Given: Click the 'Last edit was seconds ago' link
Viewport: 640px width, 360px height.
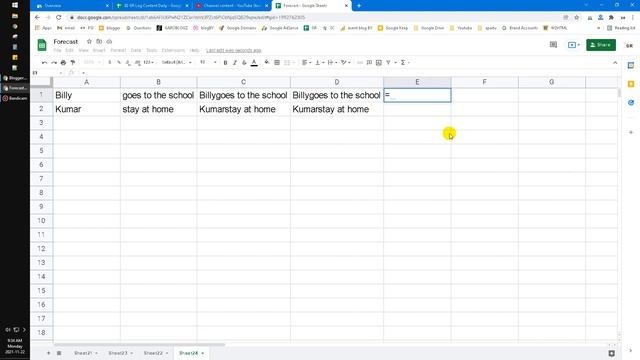Looking at the screenshot, I should pos(233,50).
